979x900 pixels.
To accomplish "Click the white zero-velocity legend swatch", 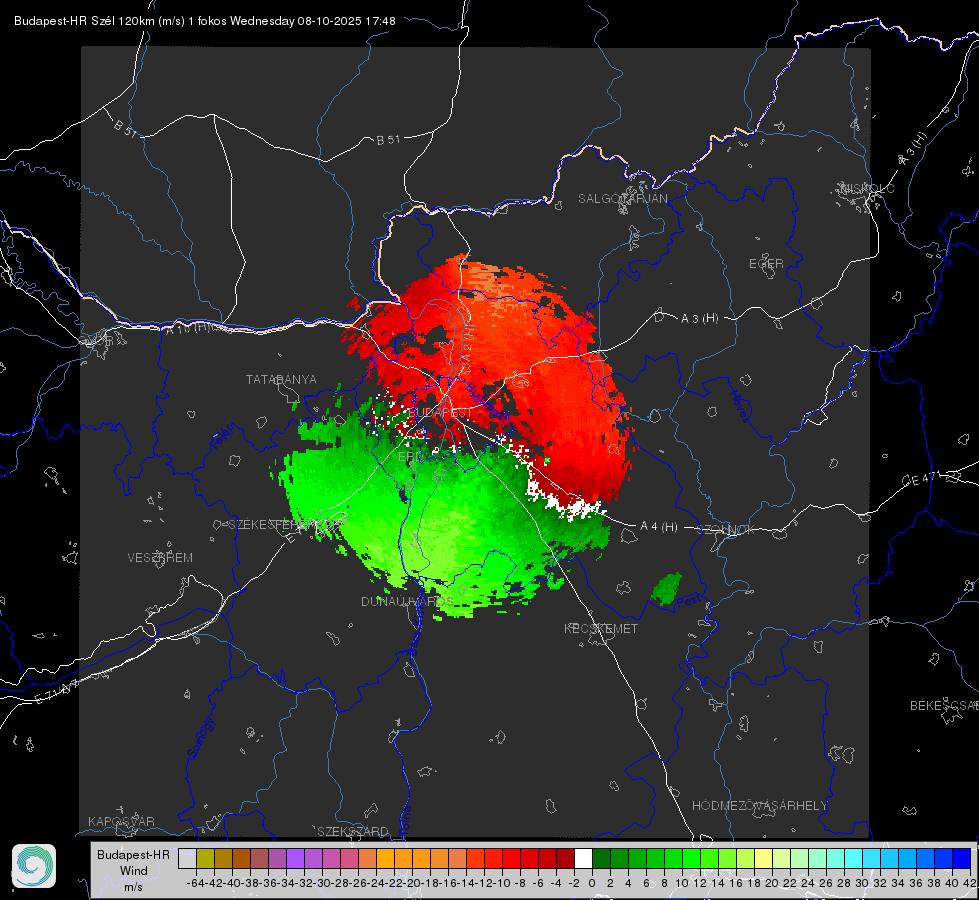I will (x=583, y=858).
